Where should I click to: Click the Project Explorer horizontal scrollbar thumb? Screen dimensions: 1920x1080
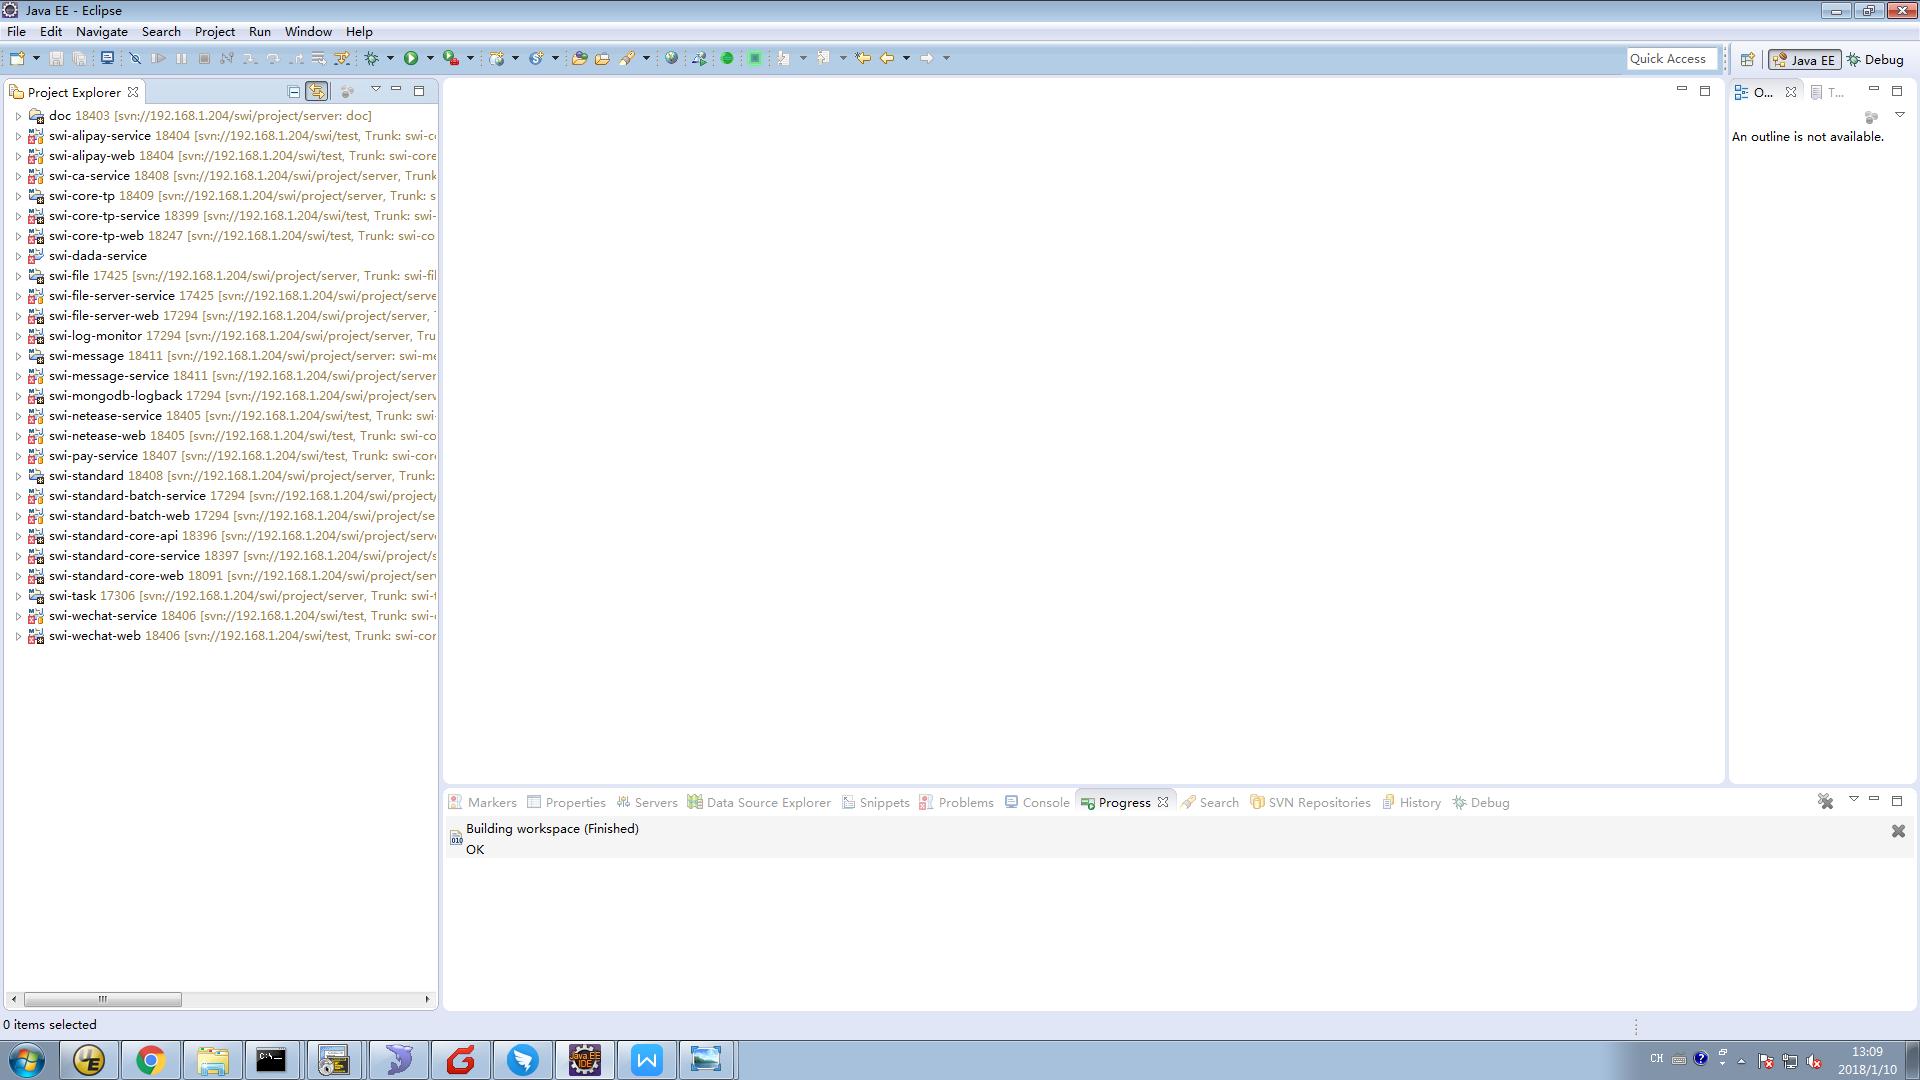(102, 999)
